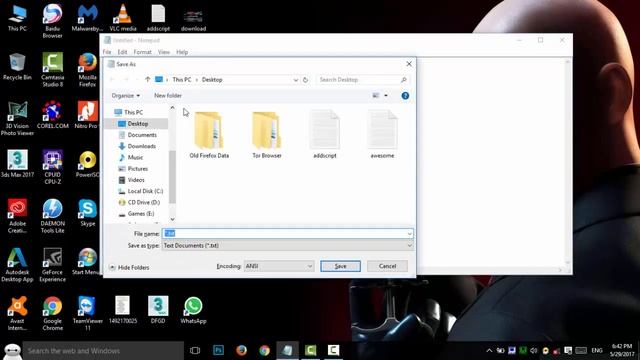Open Recycle Bin on desktop
This screenshot has width=640, height=360.
click(x=17, y=67)
